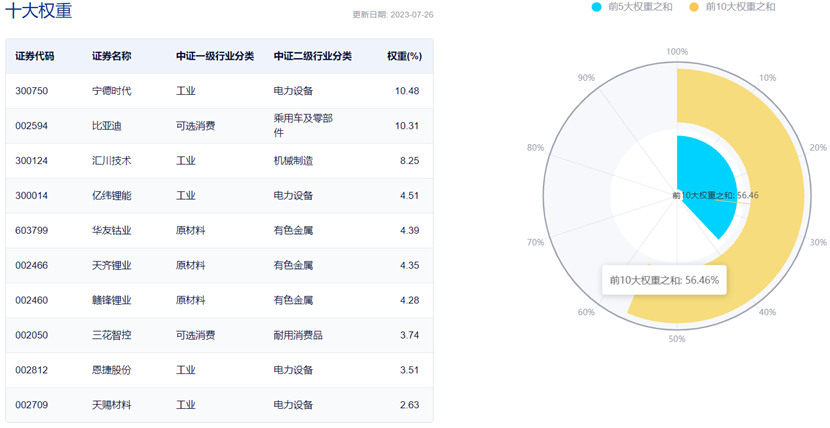Click weight value 4.35
Screen dimensions: 830x428
(x=410, y=266)
